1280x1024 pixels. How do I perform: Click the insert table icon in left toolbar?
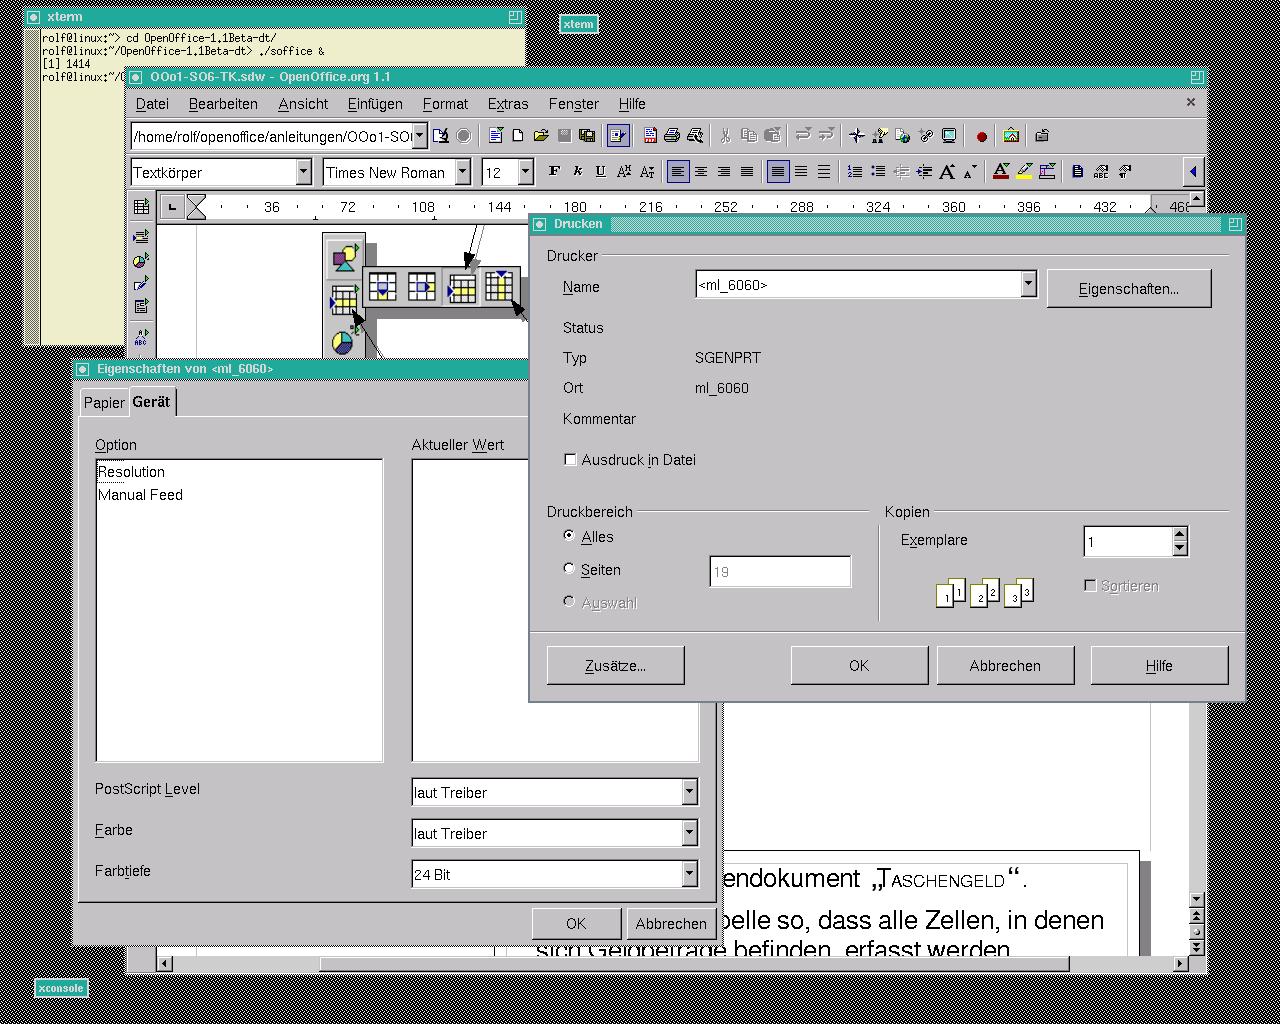coord(141,207)
